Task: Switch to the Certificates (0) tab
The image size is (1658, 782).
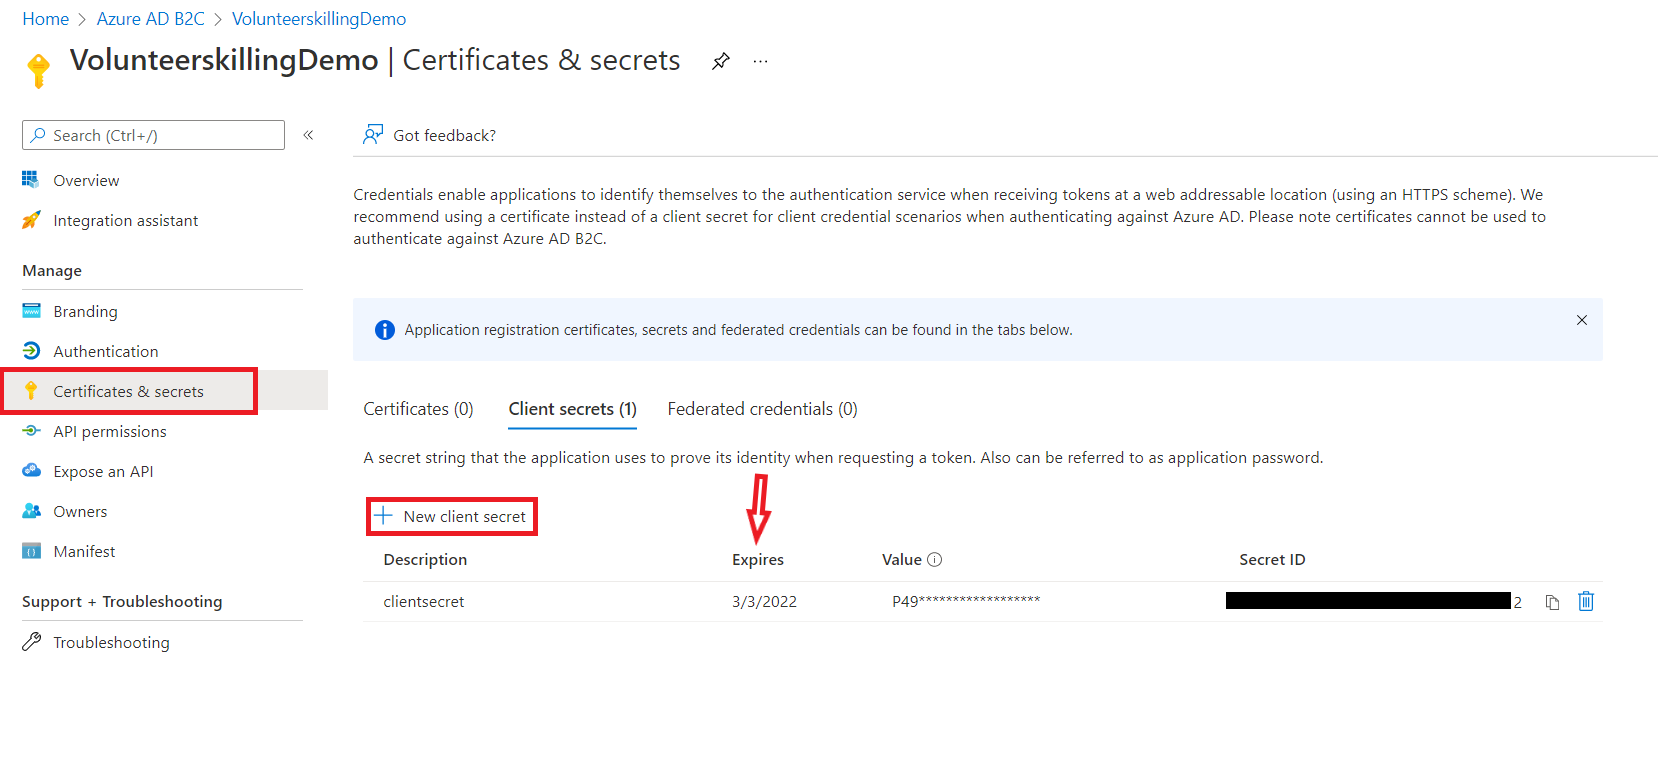Action: pyautogui.click(x=418, y=409)
